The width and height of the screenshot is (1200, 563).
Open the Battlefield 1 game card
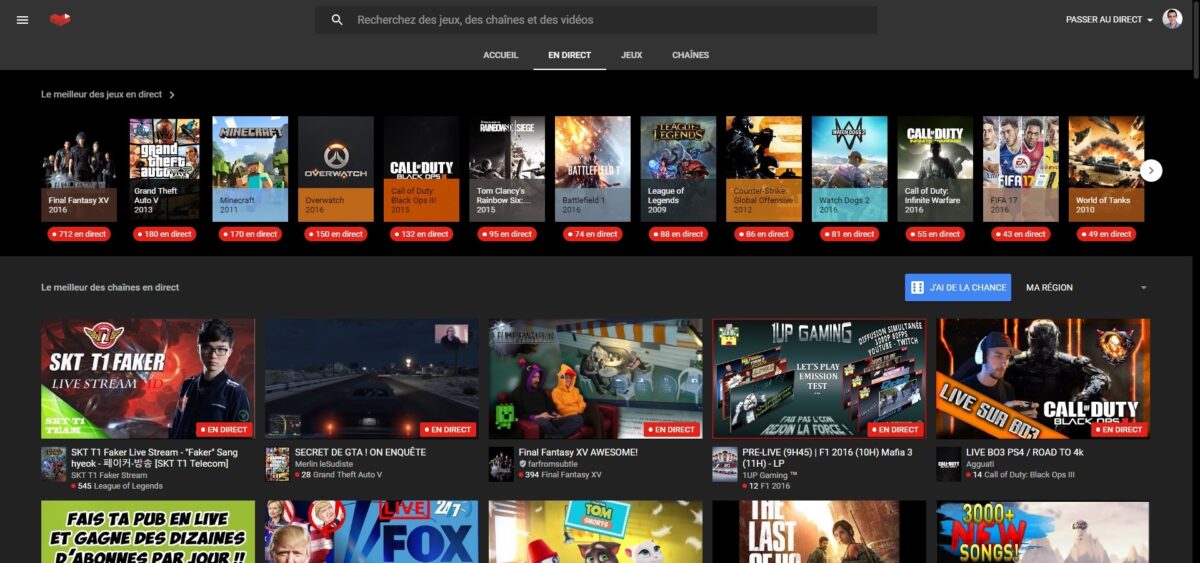593,169
